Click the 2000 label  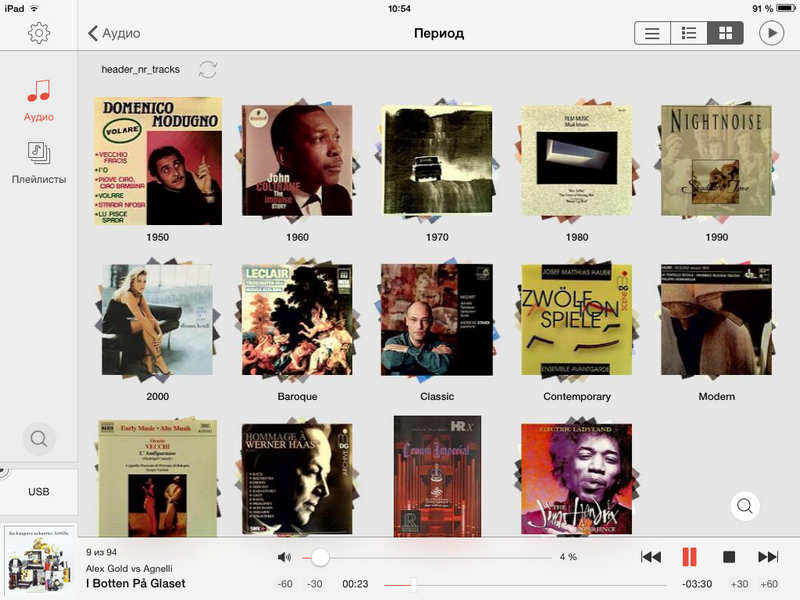(x=158, y=396)
